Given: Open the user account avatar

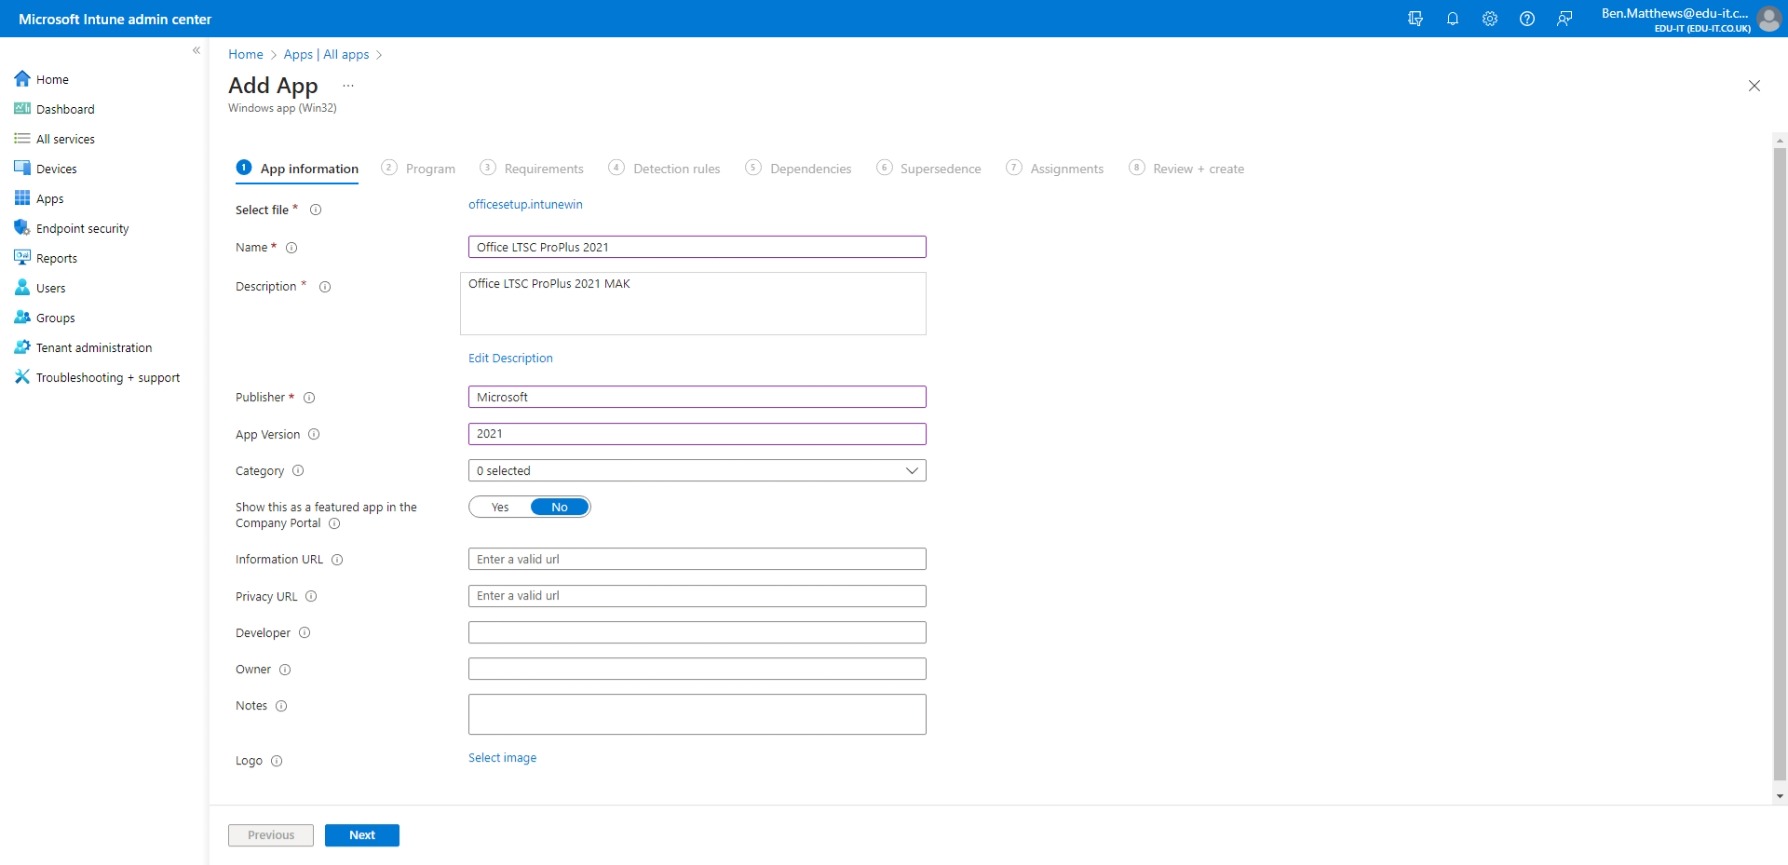Looking at the screenshot, I should pos(1769,19).
